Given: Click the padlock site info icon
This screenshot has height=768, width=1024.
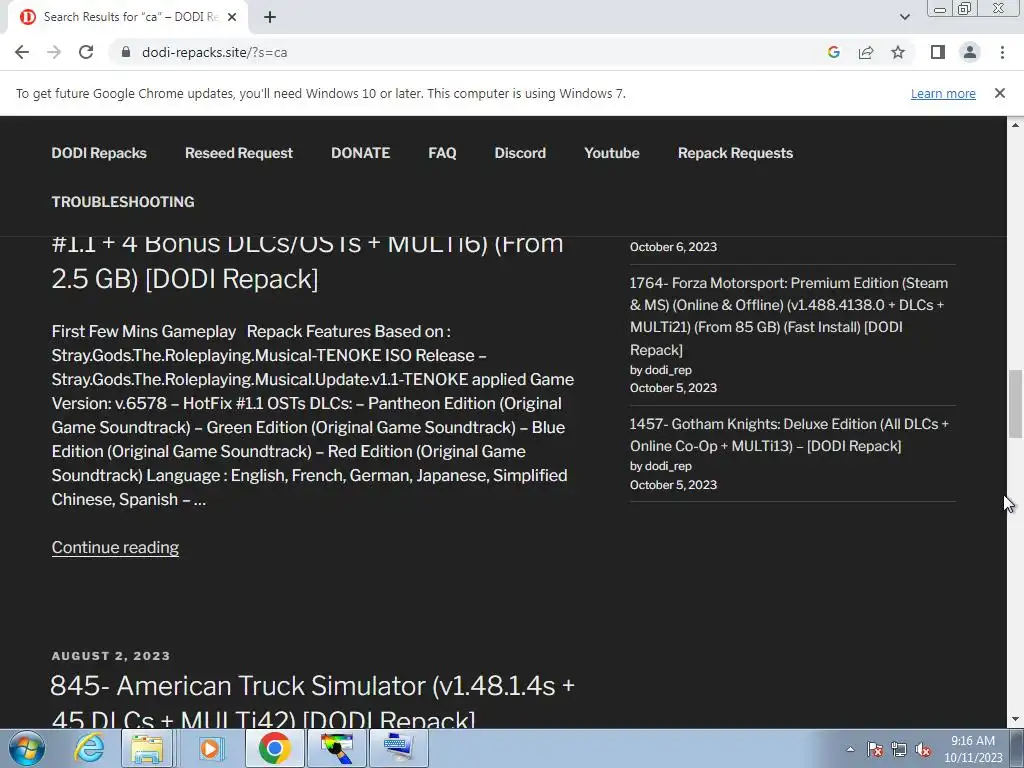Looking at the screenshot, I should (126, 52).
